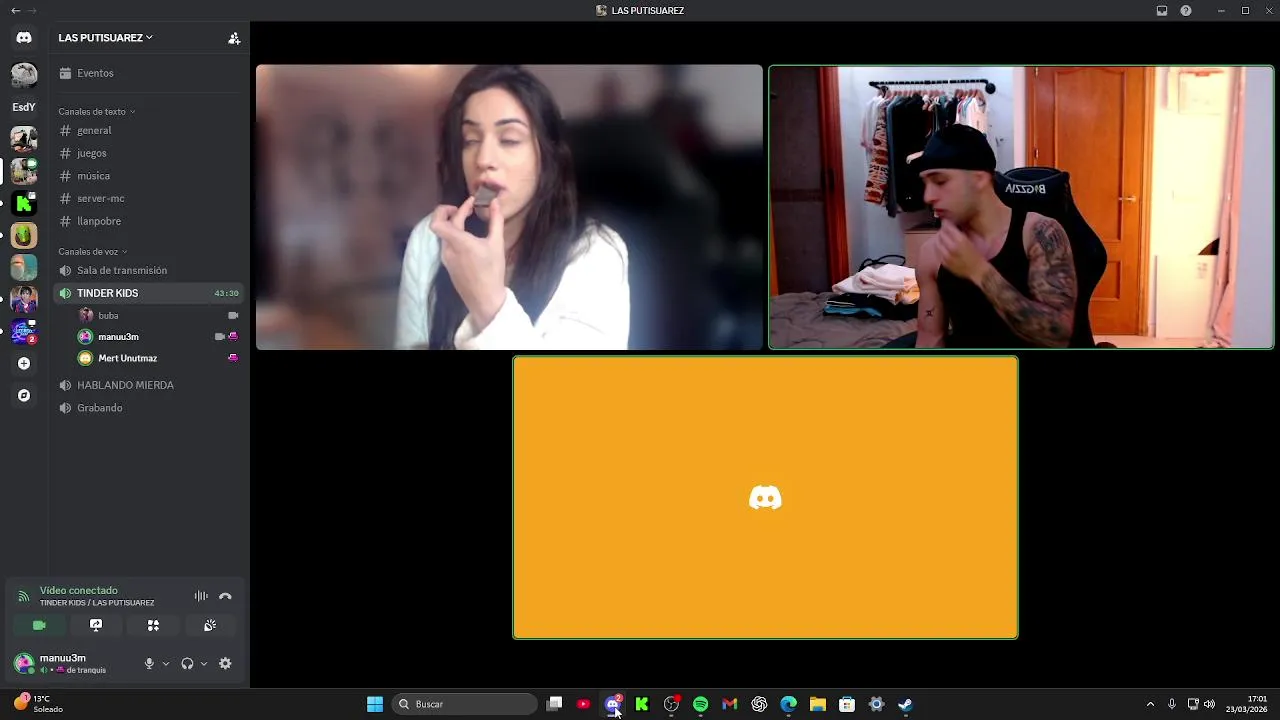Click the taskbar Buscar search box
Viewport: 1280px width, 720px height.
click(466, 704)
